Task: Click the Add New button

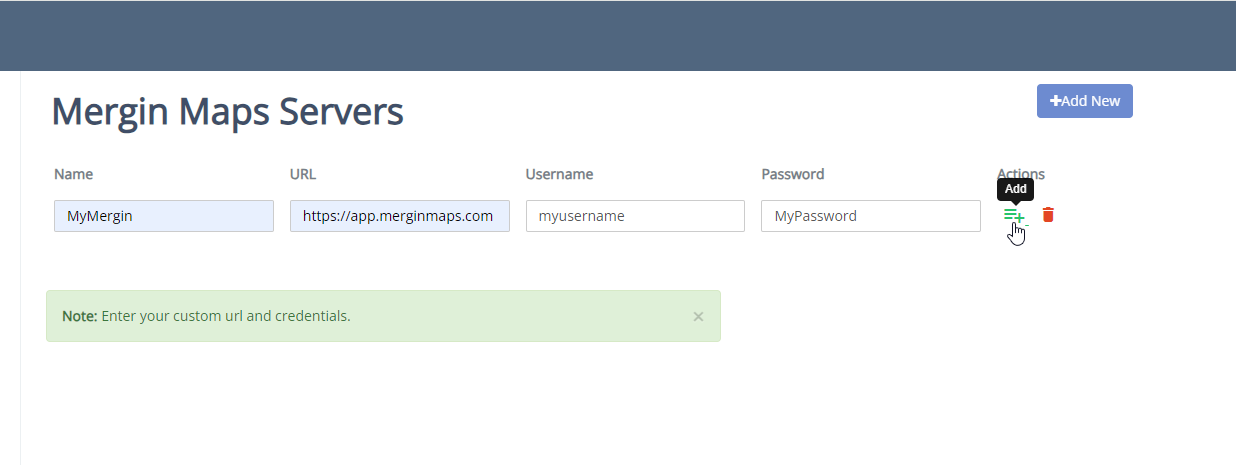Action: [x=1084, y=101]
